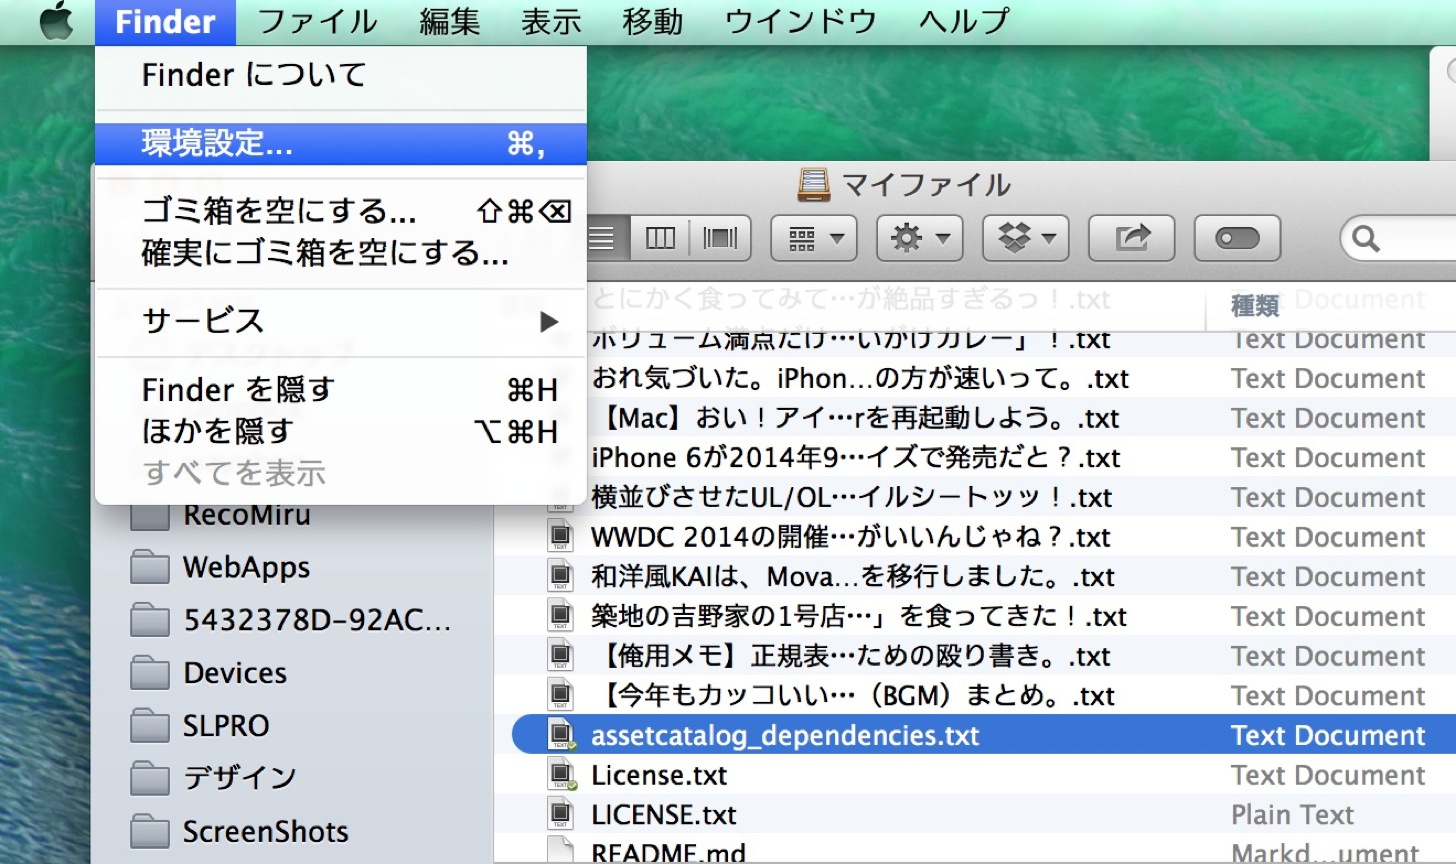This screenshot has width=1456, height=864.
Task: Click the 和洋風KAI file's text icon
Action: pos(560,577)
